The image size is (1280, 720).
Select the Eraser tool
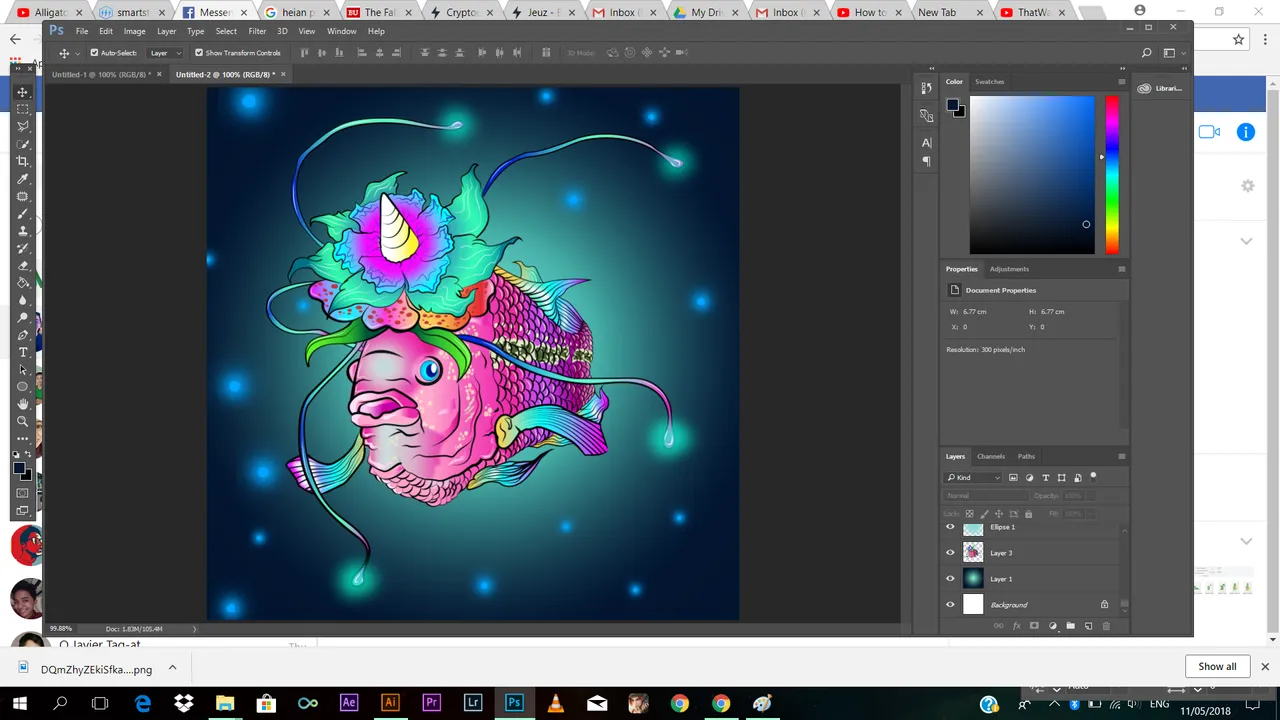[22, 266]
